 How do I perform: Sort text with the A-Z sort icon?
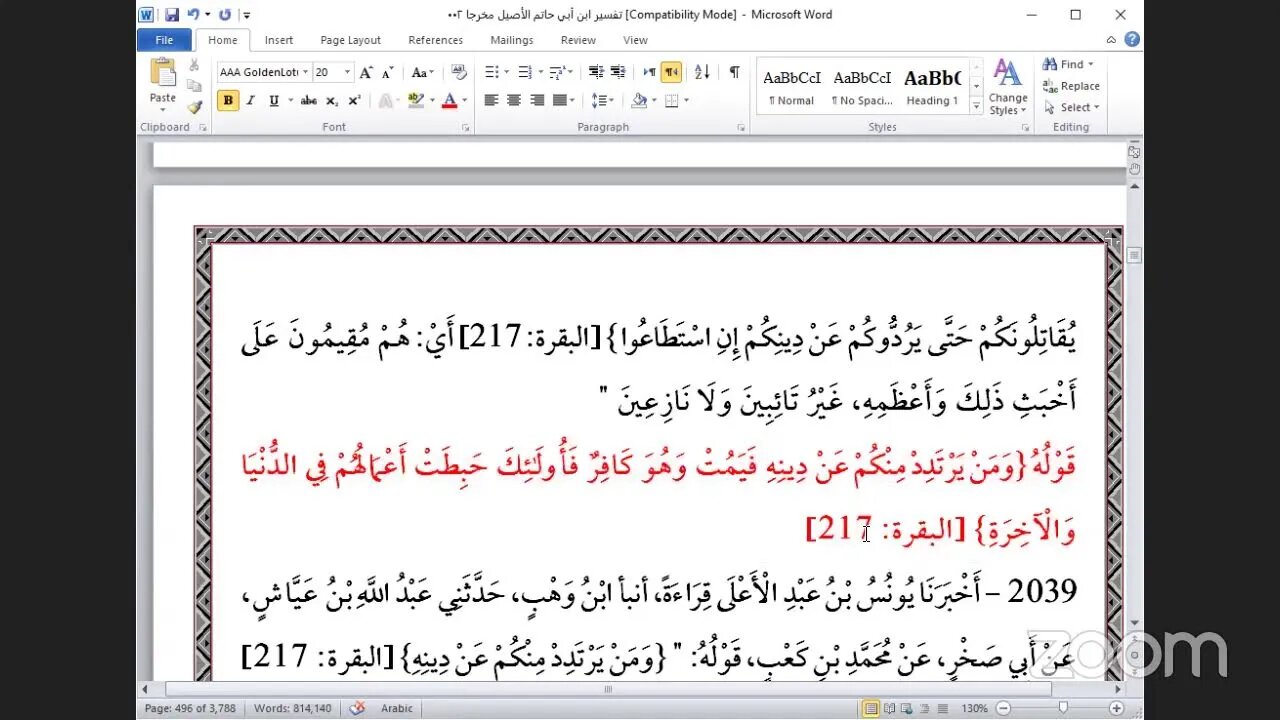click(x=702, y=72)
